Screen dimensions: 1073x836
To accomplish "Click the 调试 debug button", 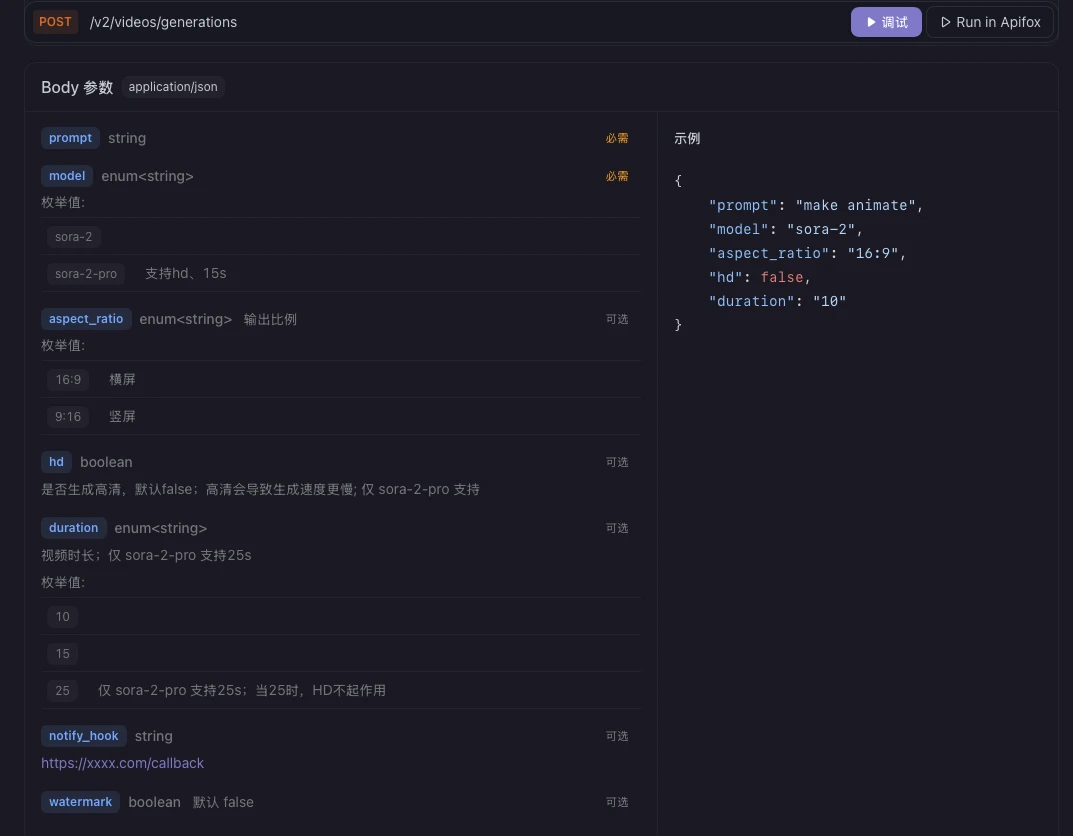I will [885, 22].
